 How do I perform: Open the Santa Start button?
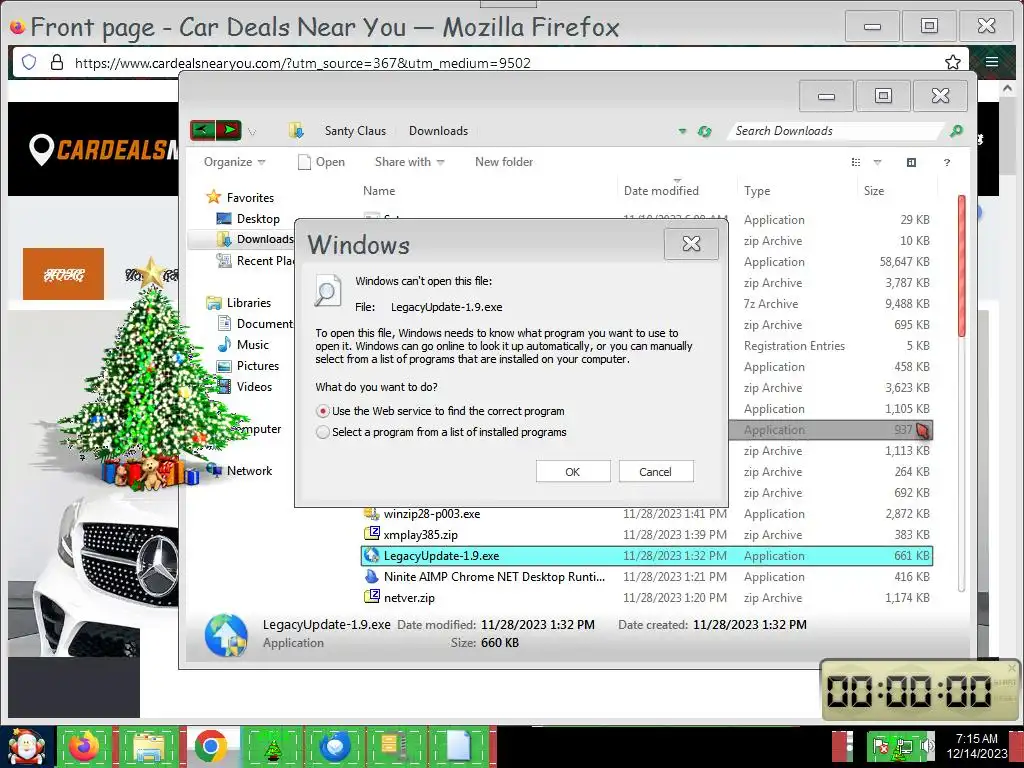[x=26, y=746]
